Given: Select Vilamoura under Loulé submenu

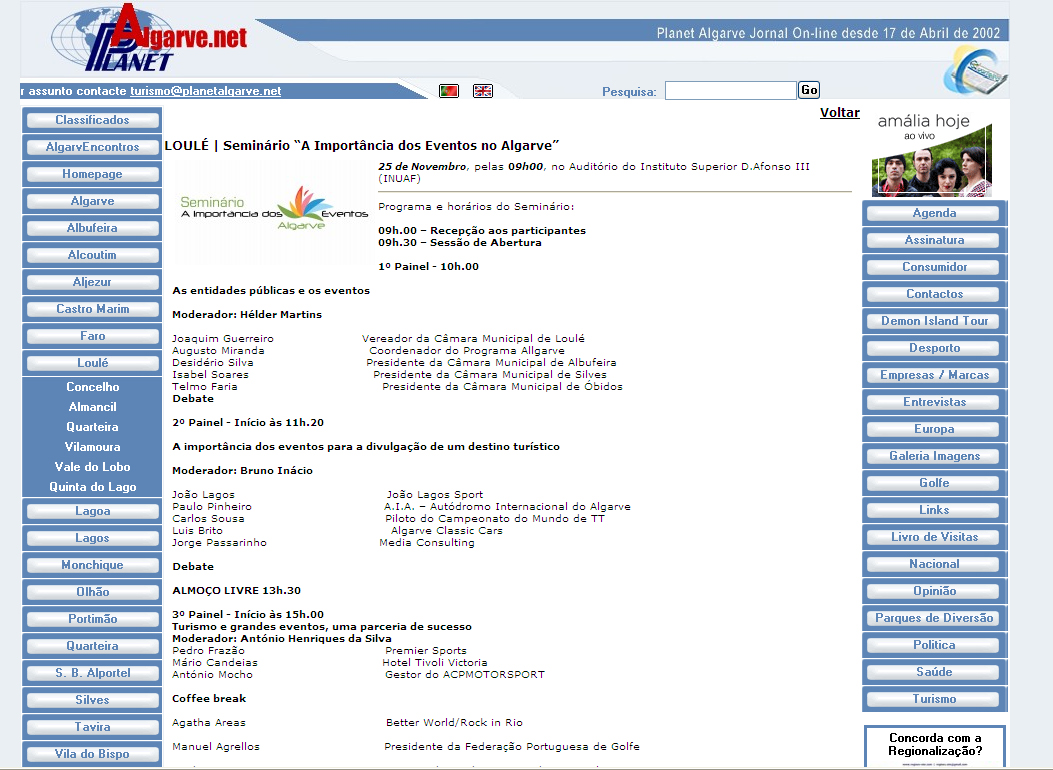Looking at the screenshot, I should click(x=92, y=447).
